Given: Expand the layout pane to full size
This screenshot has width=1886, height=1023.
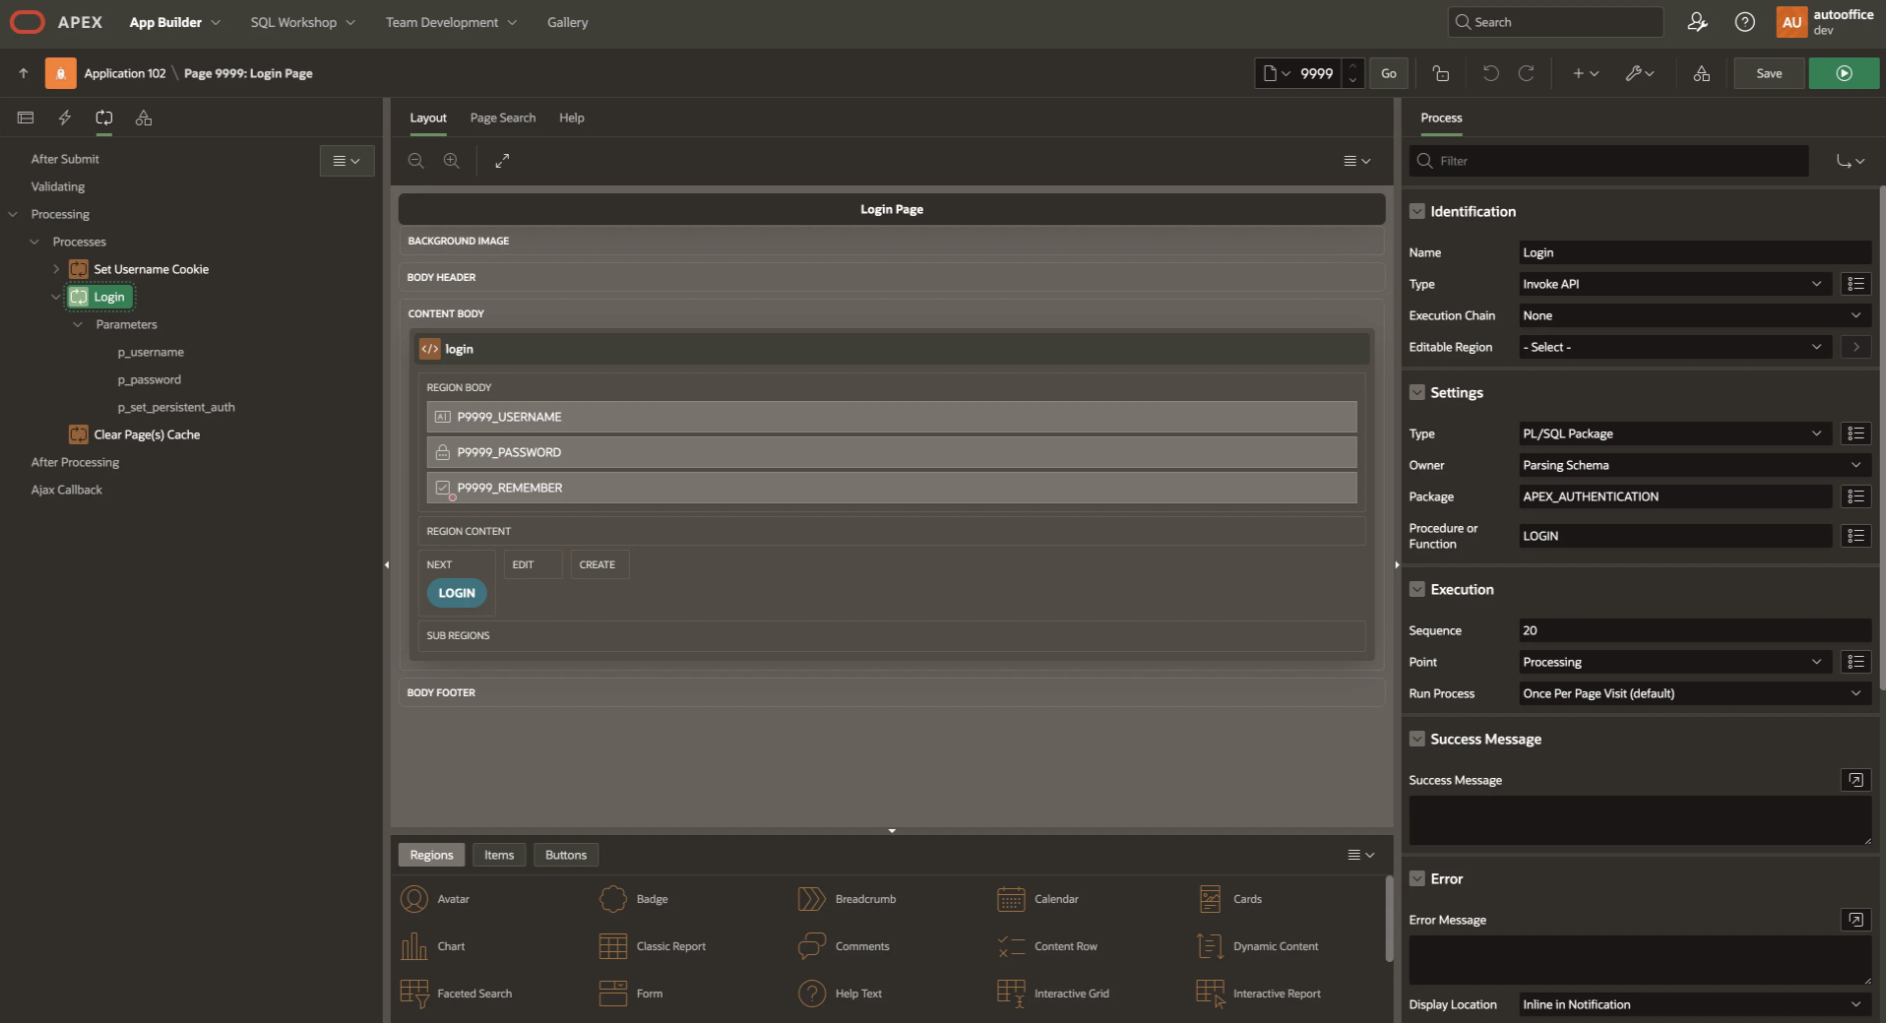Looking at the screenshot, I should pos(502,161).
